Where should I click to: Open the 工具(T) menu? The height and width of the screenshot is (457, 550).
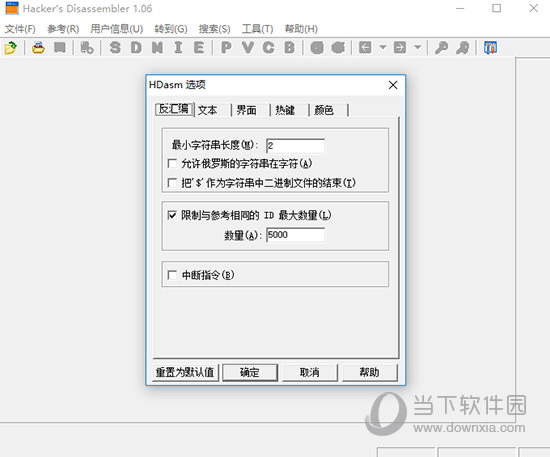[x=257, y=29]
